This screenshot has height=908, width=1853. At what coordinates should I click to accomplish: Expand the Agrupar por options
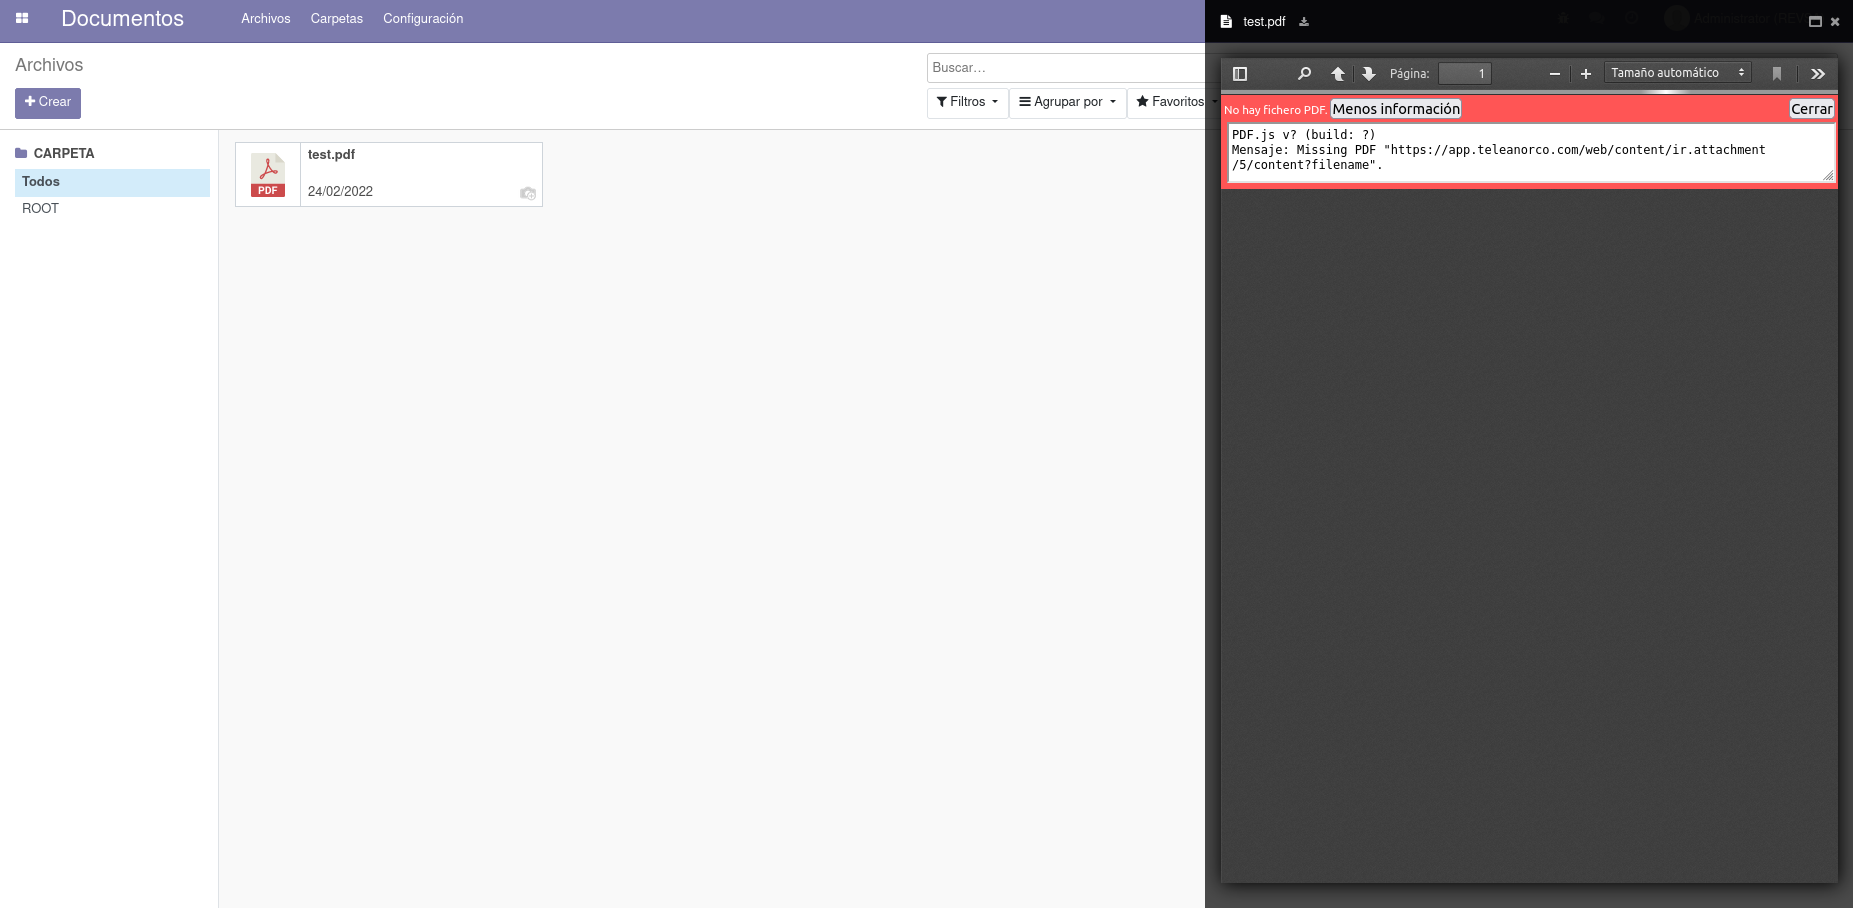pos(1067,102)
